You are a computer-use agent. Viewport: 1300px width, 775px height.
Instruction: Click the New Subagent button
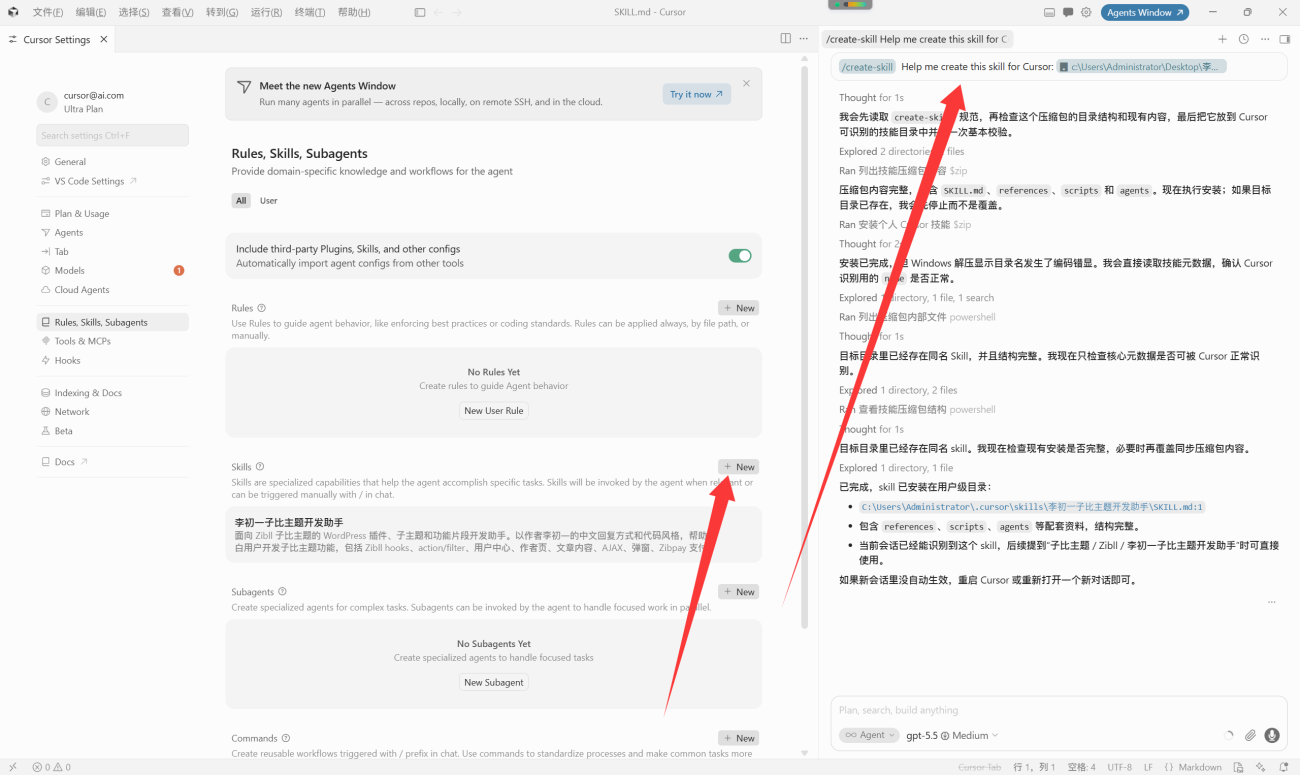(x=494, y=682)
